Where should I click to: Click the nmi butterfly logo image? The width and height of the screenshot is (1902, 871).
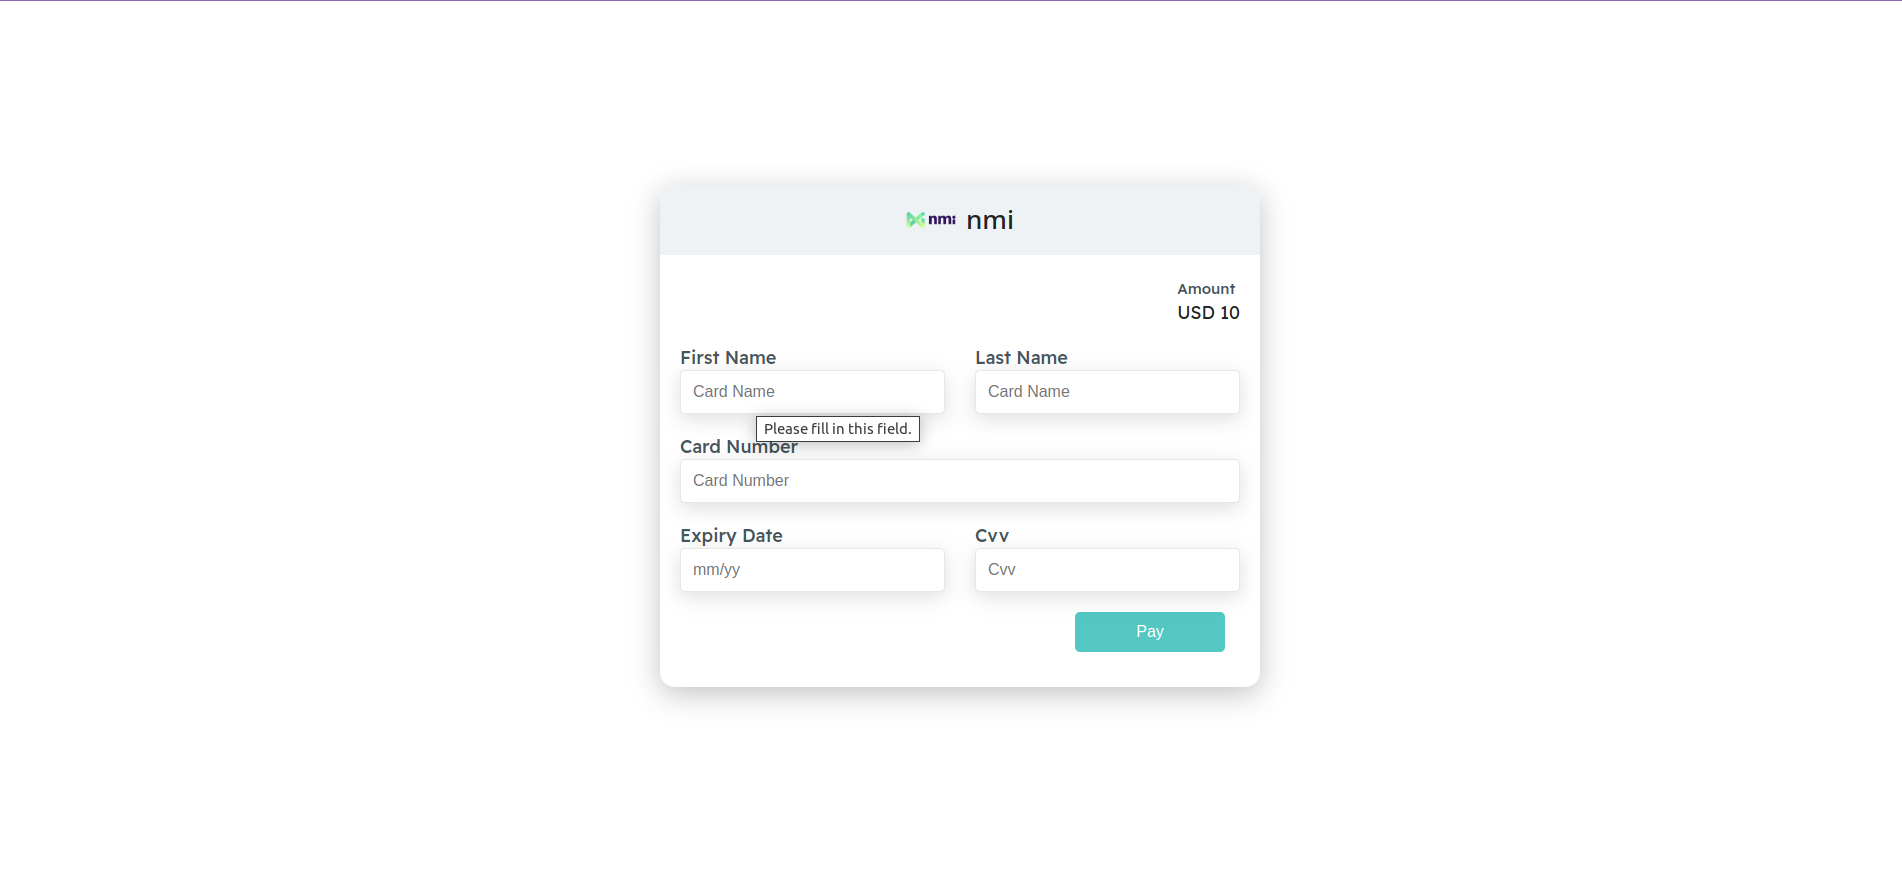click(930, 220)
